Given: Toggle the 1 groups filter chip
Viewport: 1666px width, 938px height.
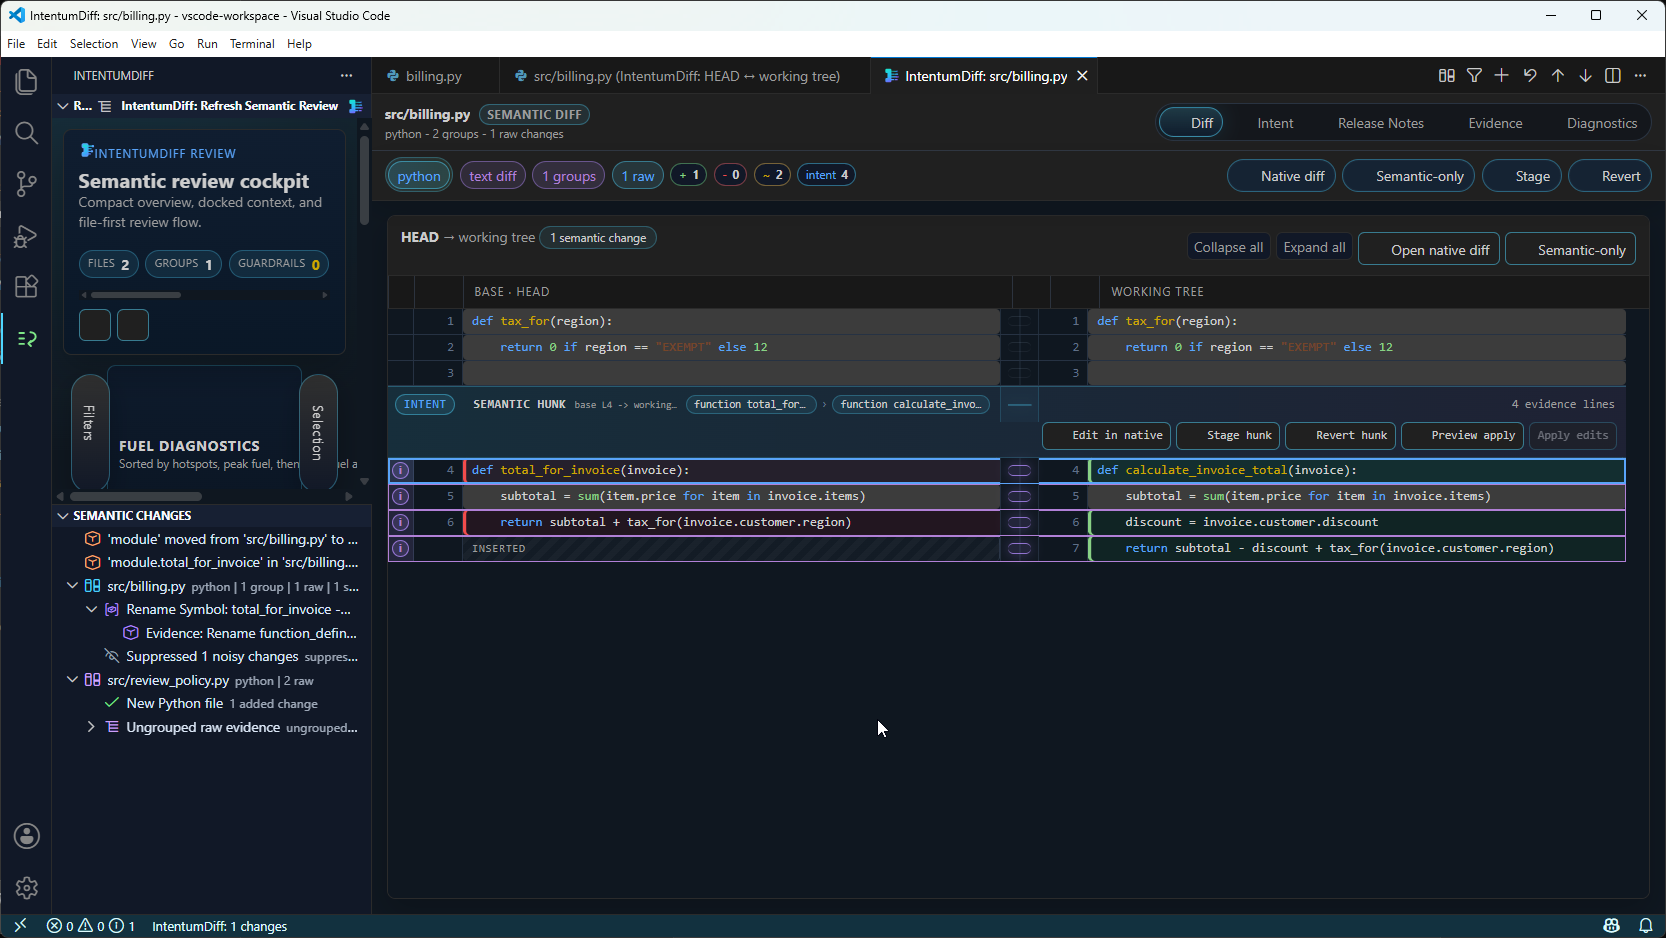Looking at the screenshot, I should coord(569,176).
